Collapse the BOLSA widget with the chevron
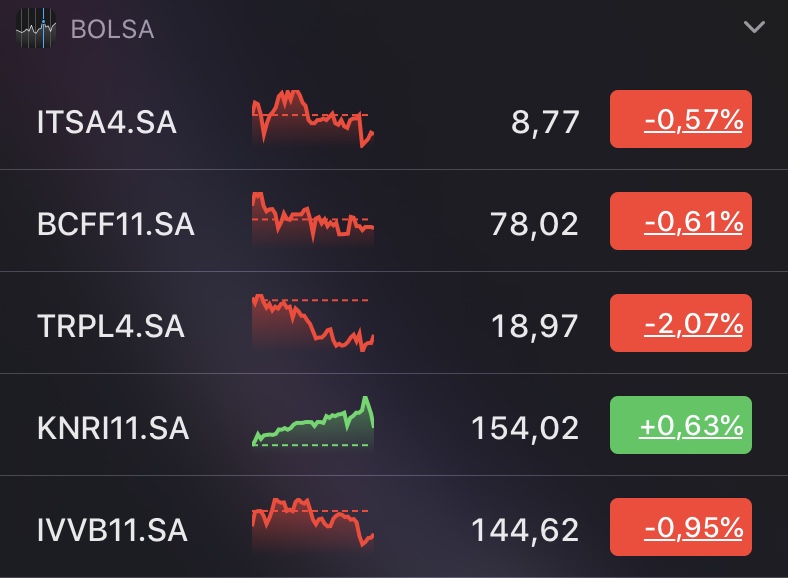 [x=754, y=27]
